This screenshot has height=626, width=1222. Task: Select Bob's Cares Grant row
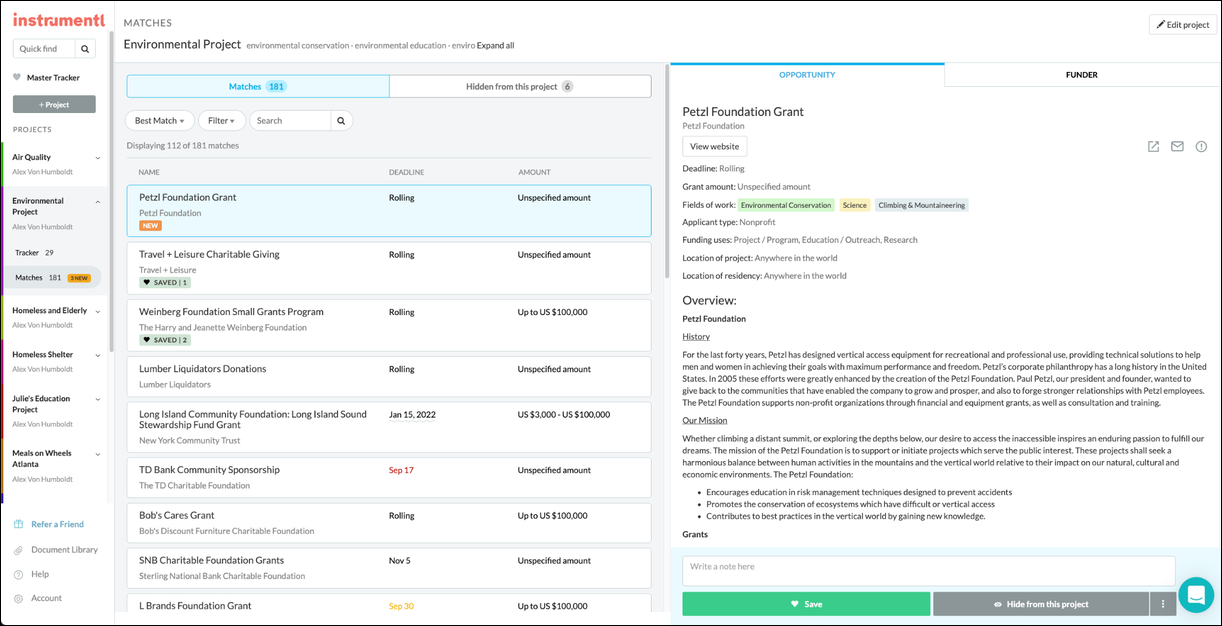pyautogui.click(x=389, y=522)
